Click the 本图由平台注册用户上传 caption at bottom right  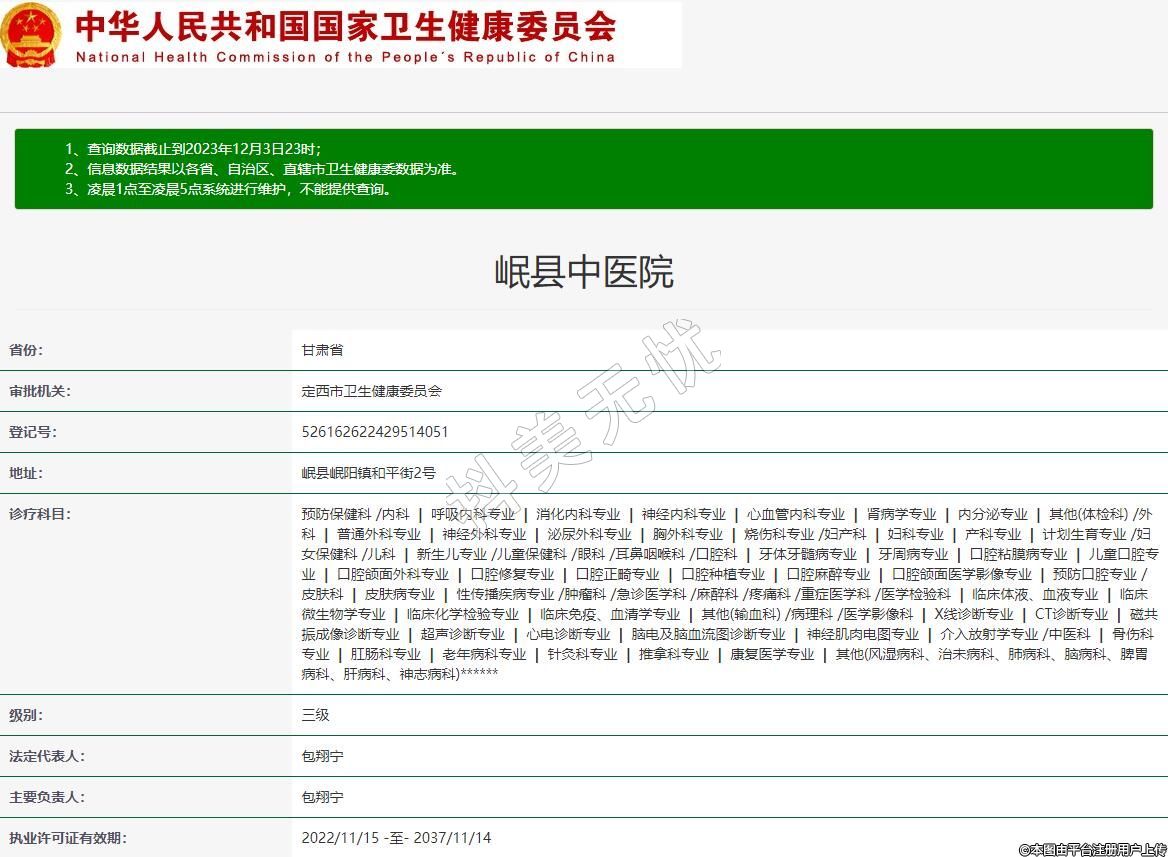point(1092,849)
